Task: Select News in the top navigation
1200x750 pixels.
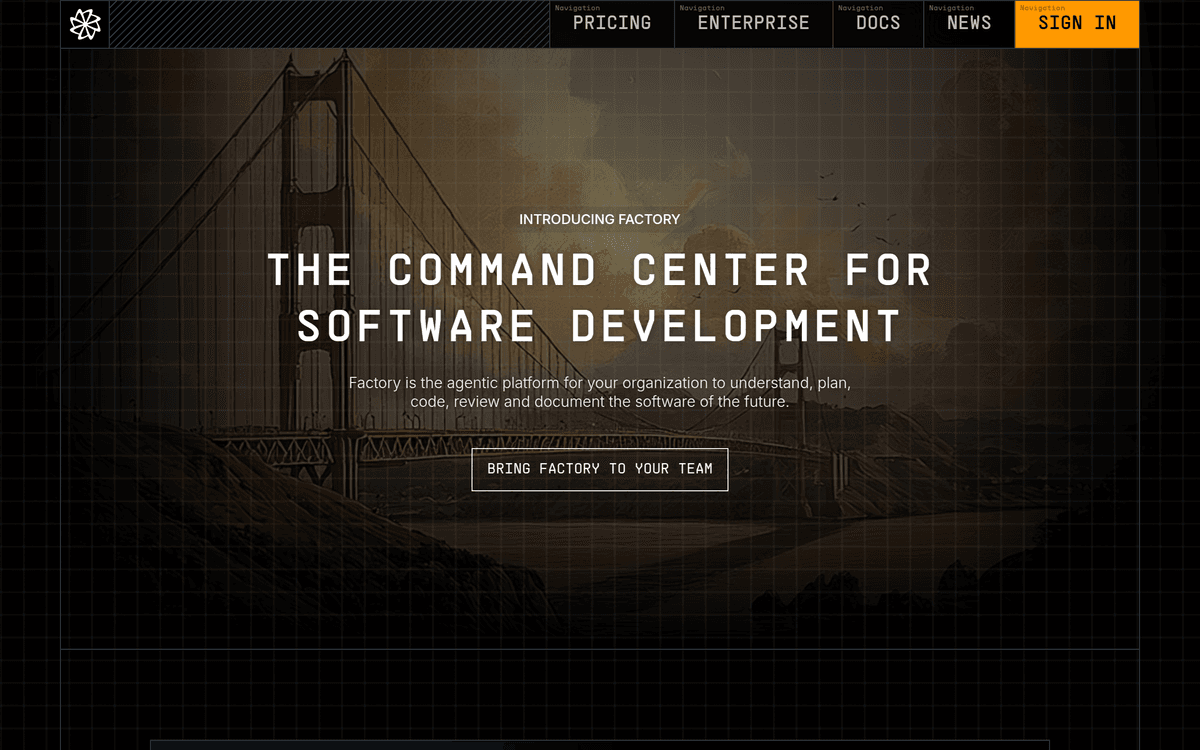Action: click(969, 23)
